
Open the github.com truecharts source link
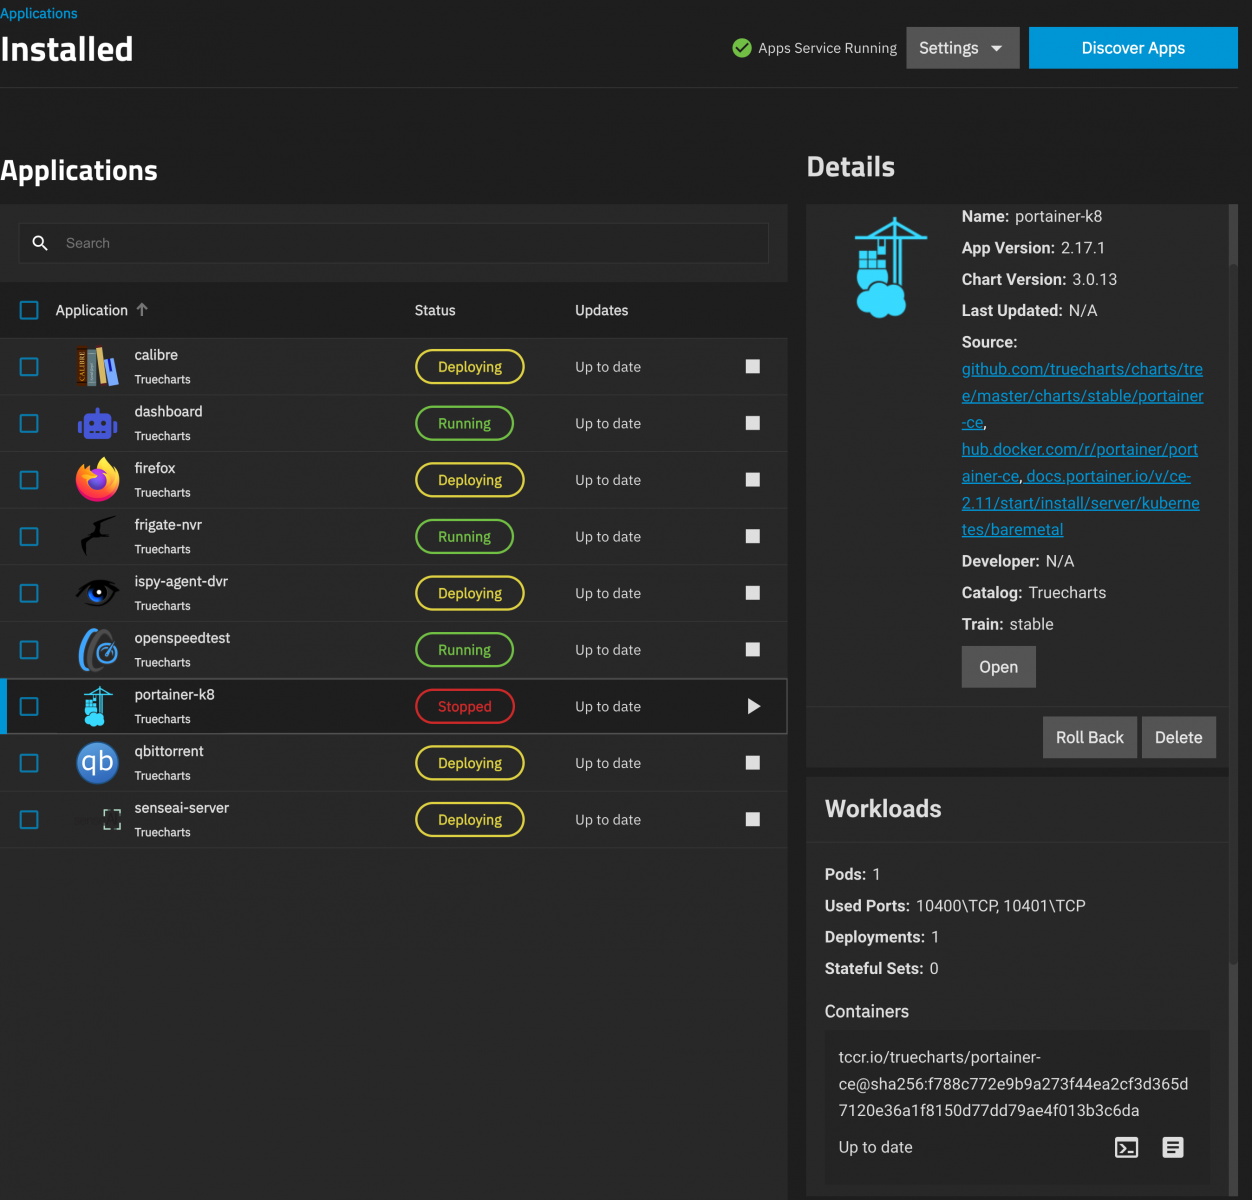1082,396
